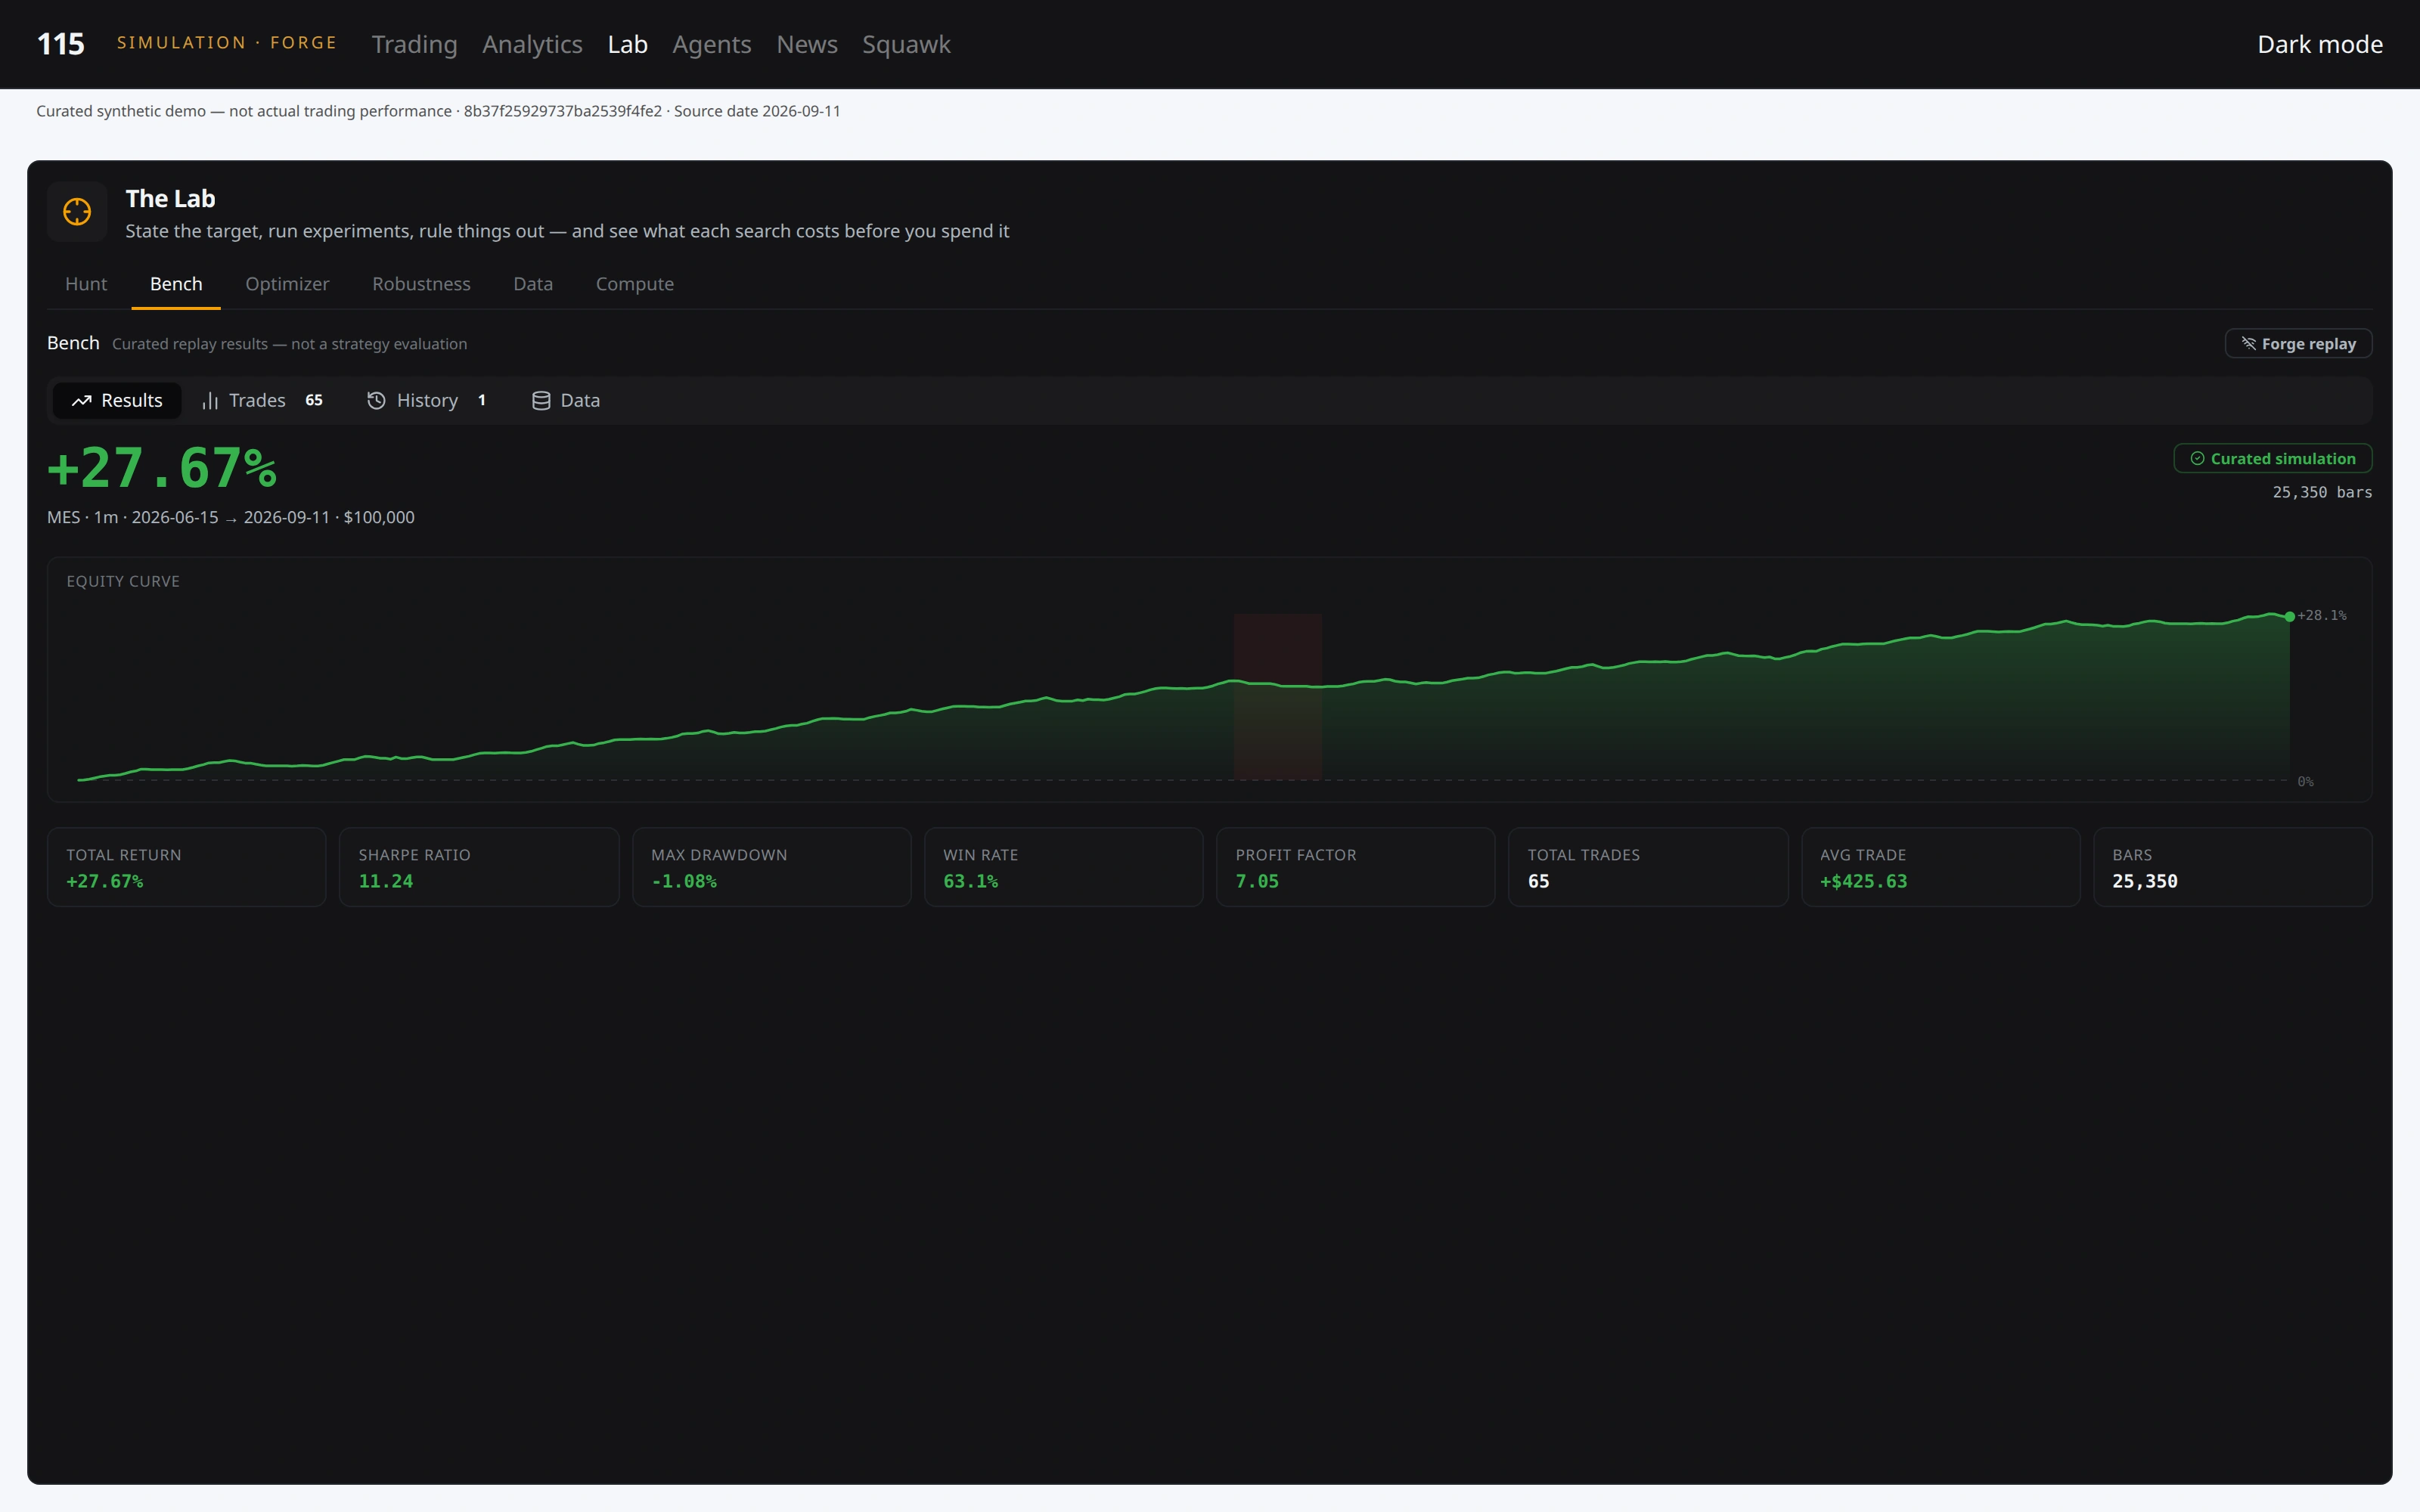Click the Sharpe Ratio 11.24 card

[x=479, y=867]
